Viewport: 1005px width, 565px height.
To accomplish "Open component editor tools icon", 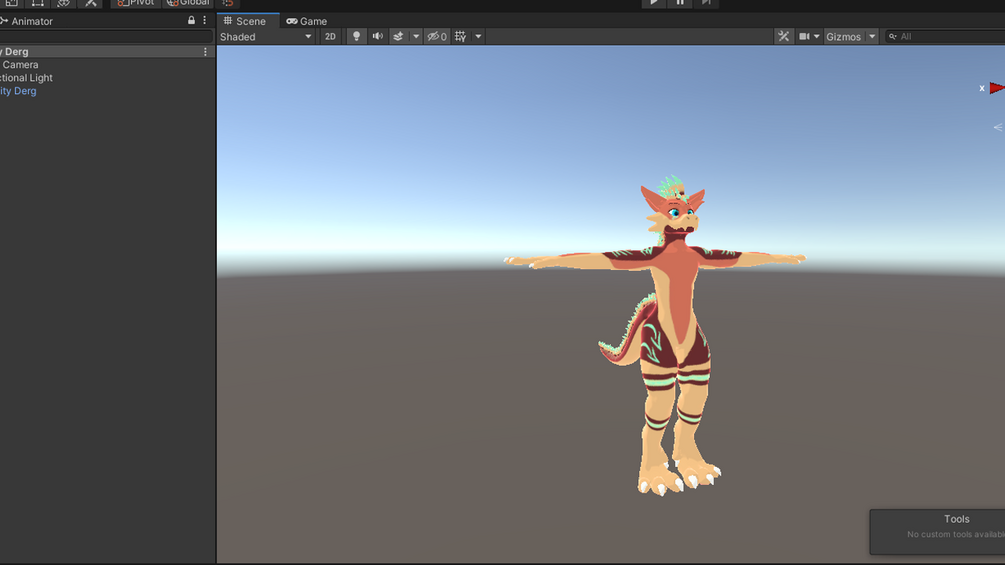I will tap(783, 37).
